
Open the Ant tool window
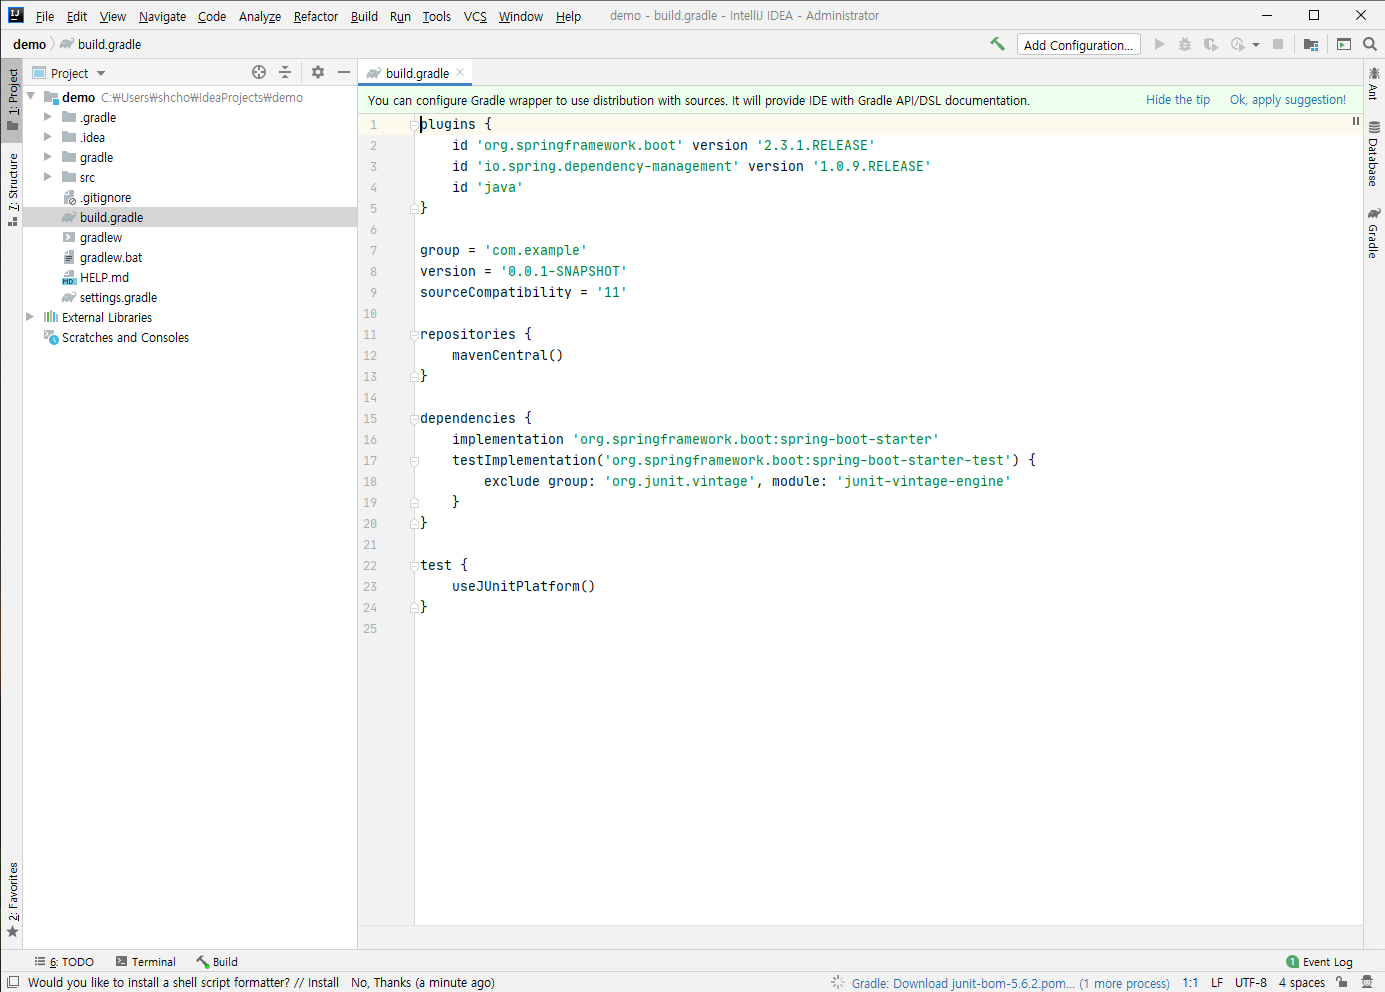1374,83
